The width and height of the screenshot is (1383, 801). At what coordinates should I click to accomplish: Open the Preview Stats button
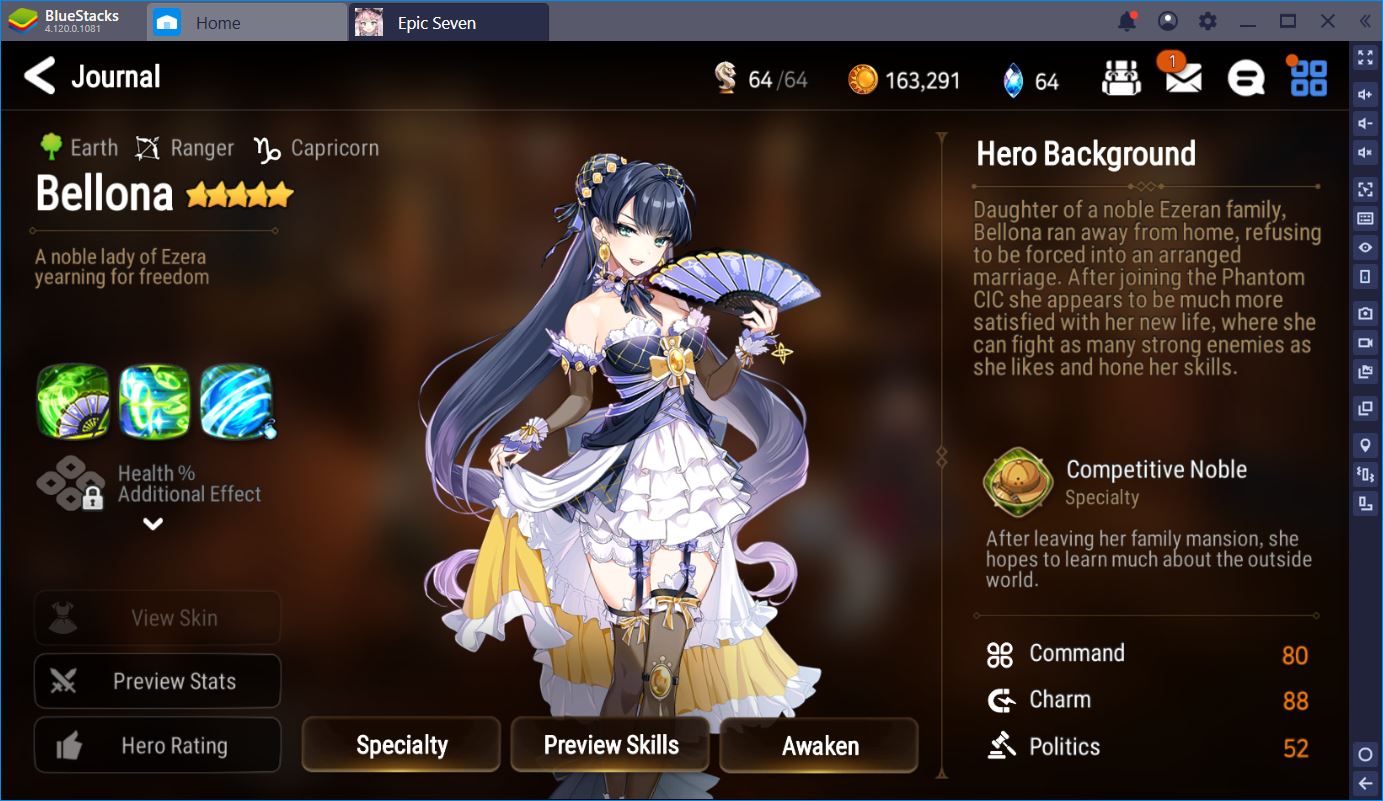coord(157,681)
